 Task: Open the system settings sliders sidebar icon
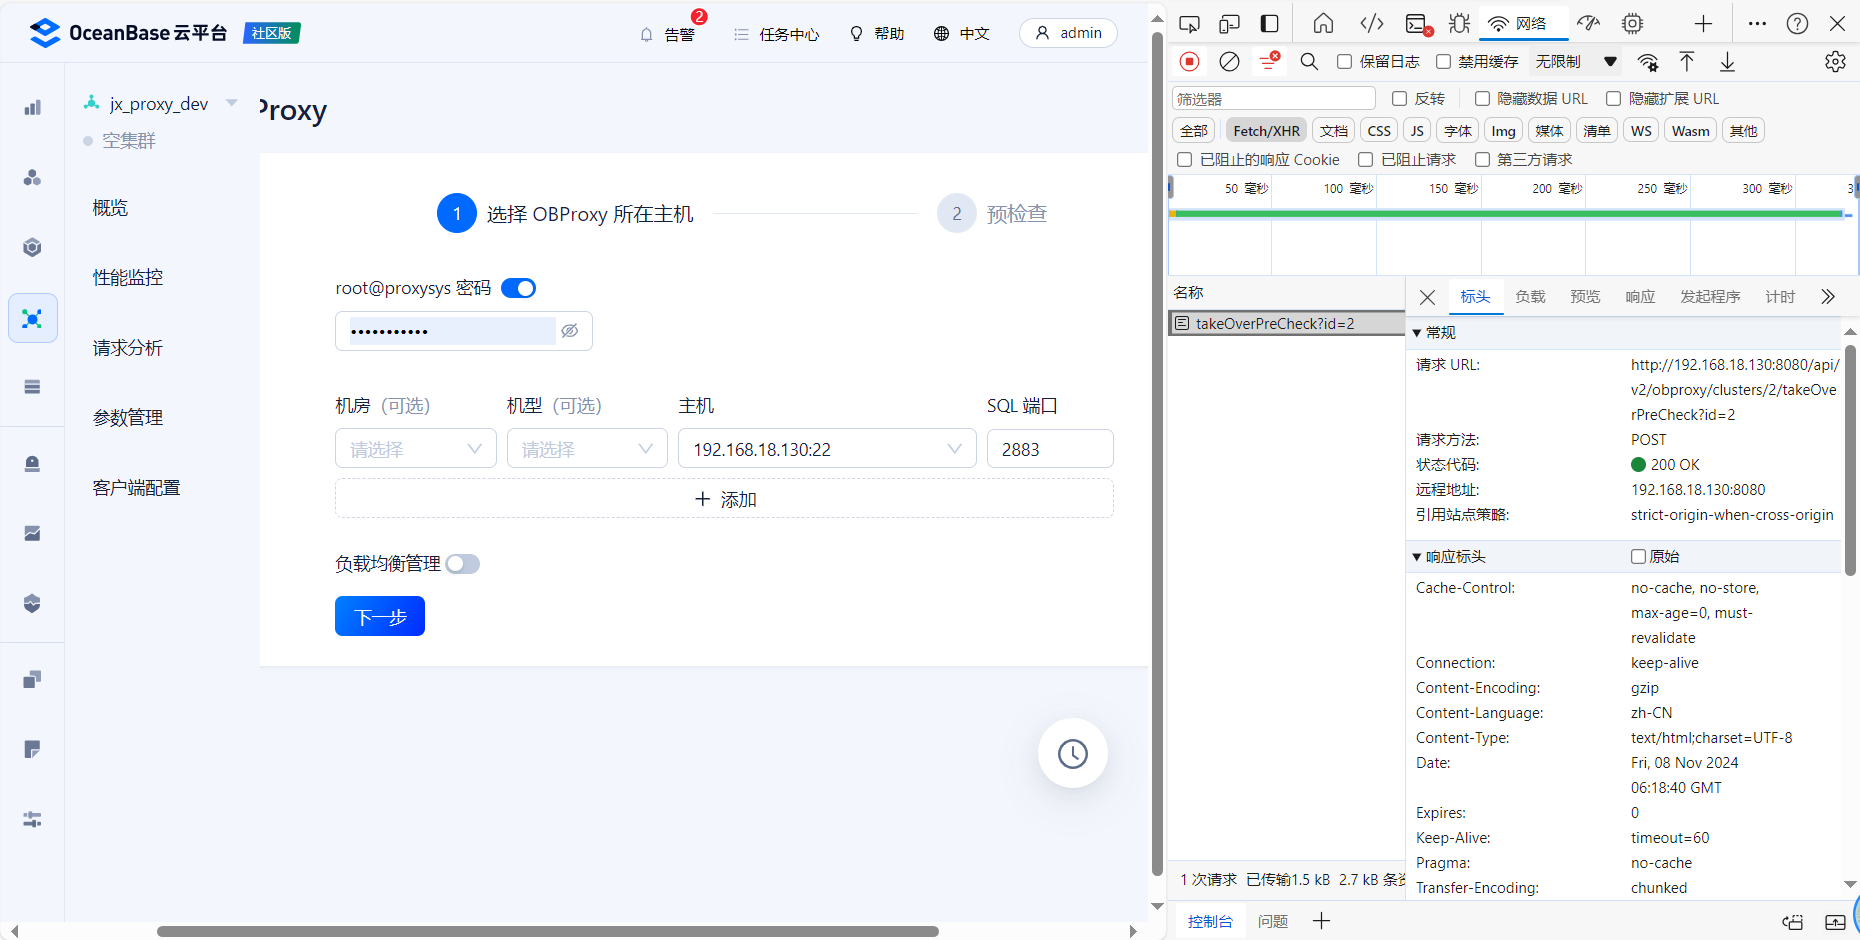33,819
